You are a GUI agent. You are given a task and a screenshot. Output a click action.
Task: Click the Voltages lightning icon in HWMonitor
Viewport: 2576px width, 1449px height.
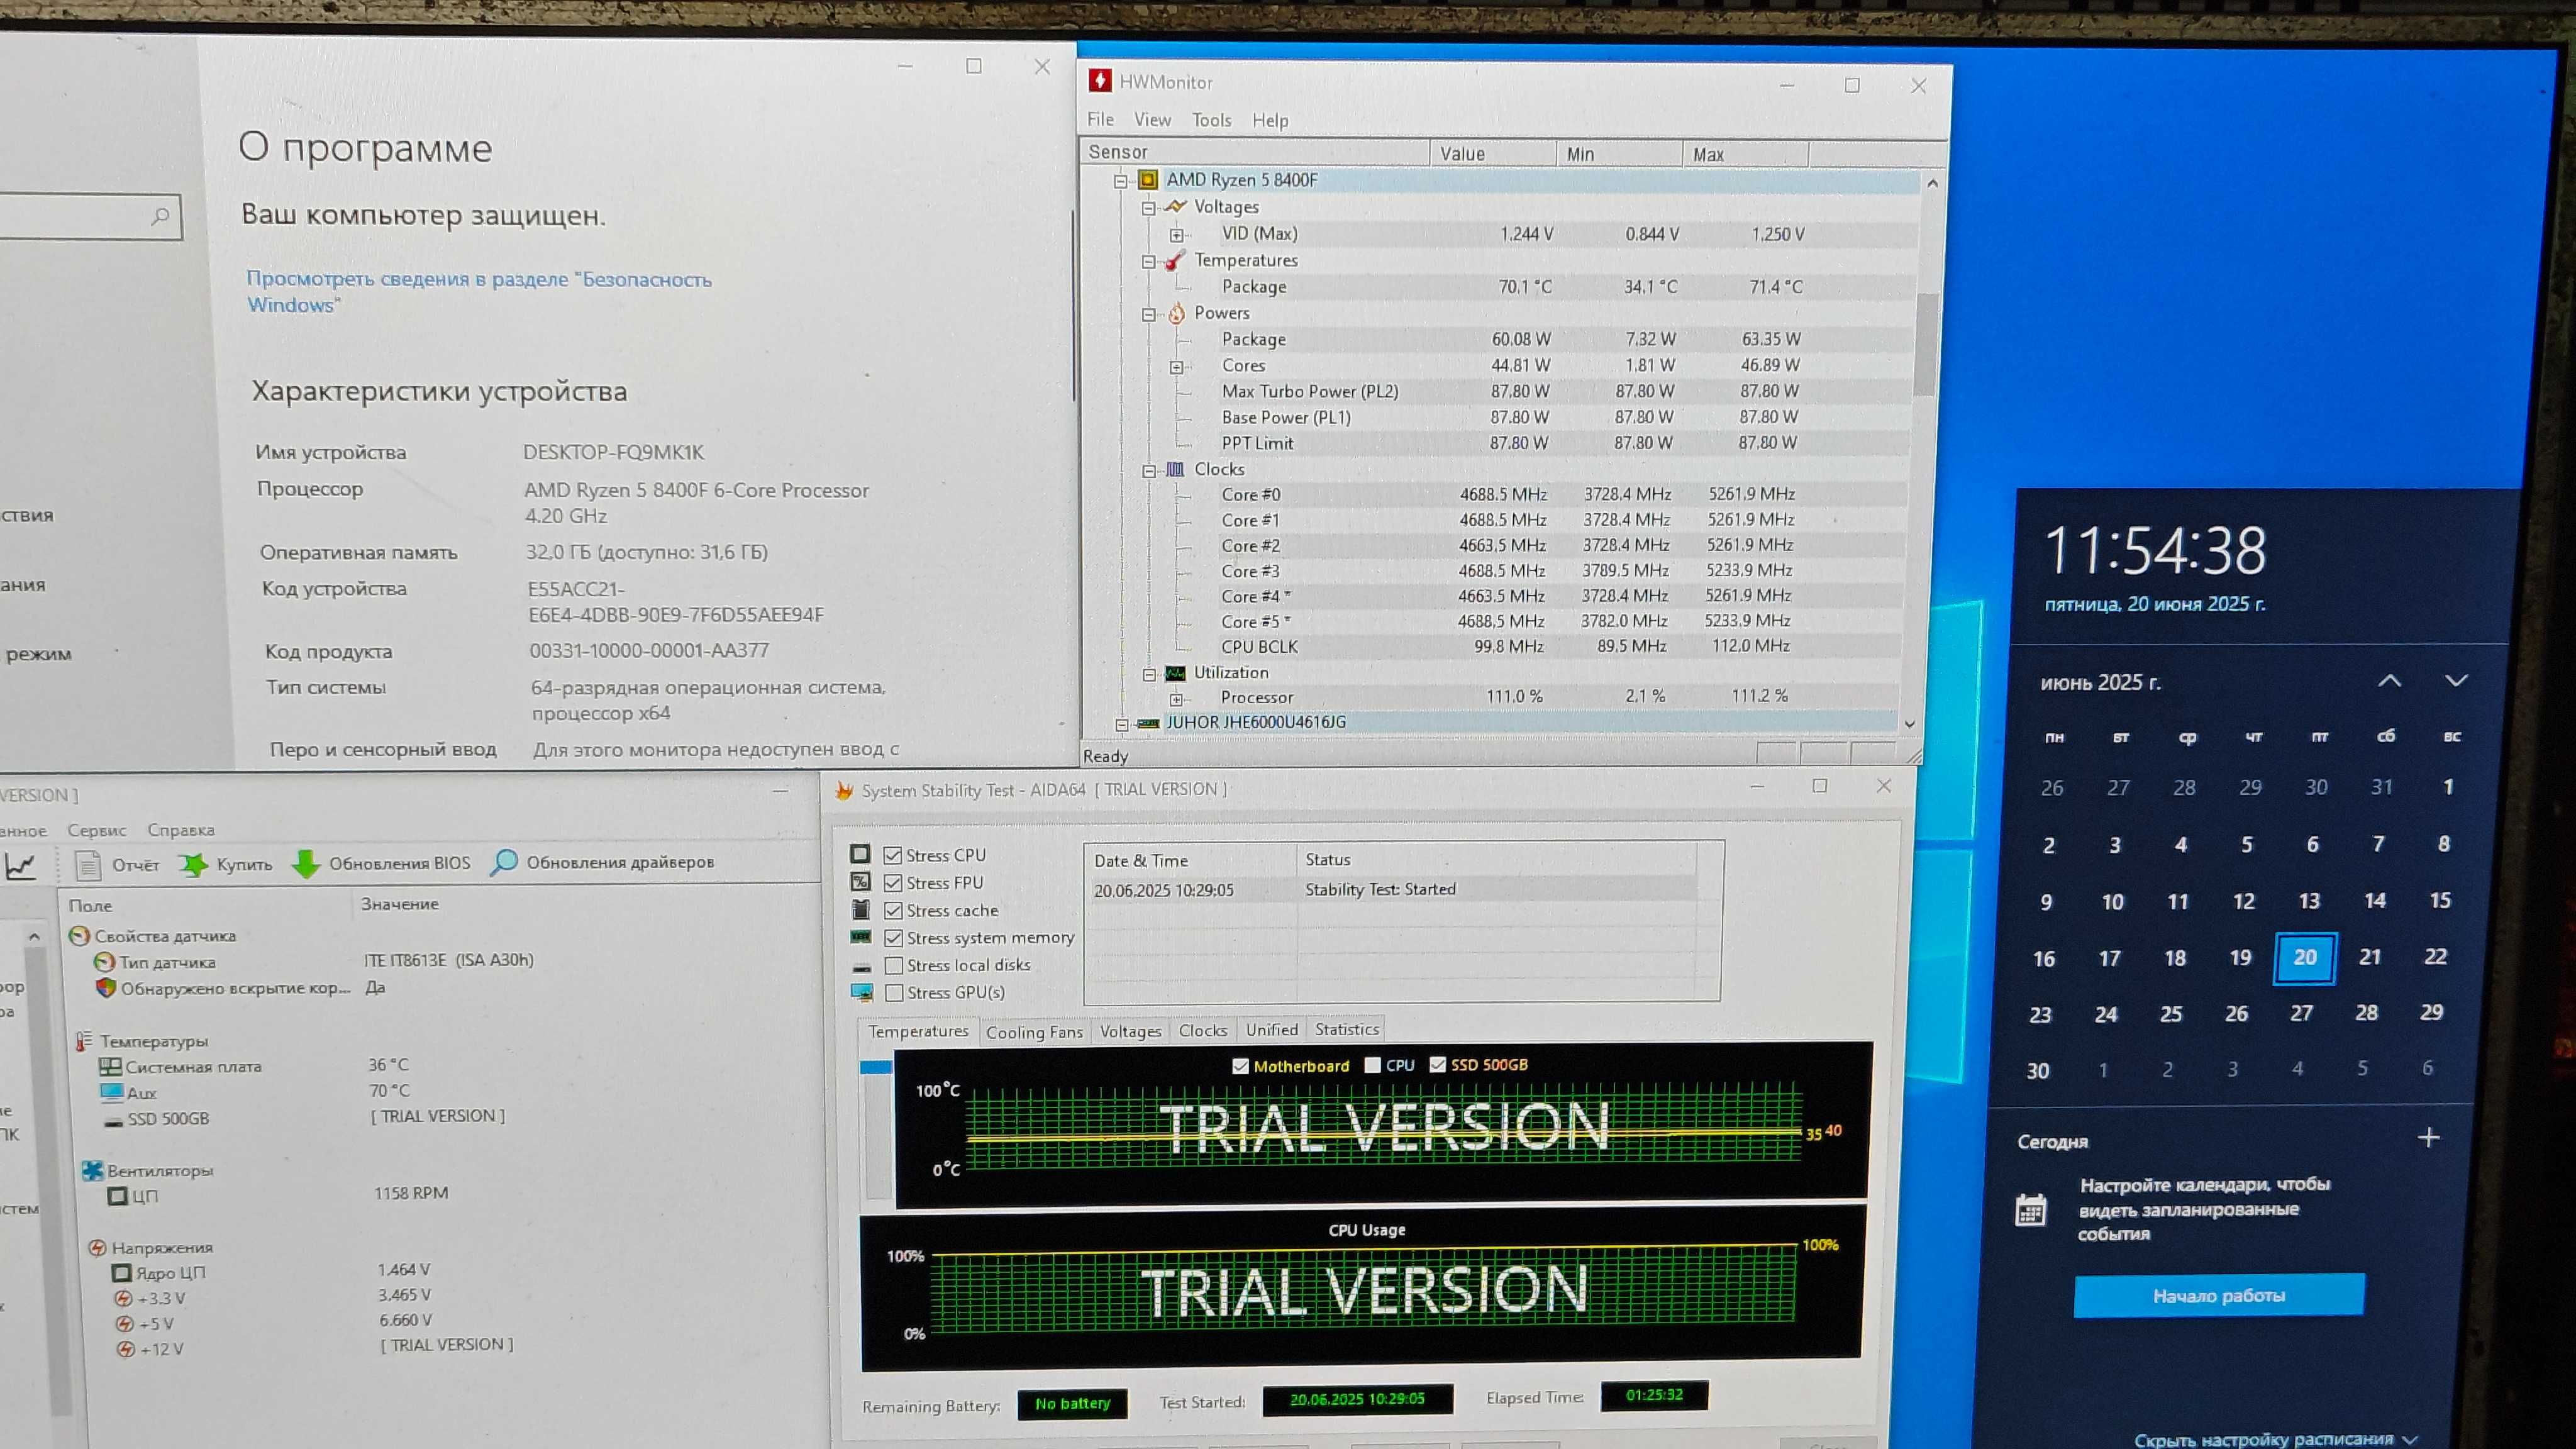tap(1176, 207)
